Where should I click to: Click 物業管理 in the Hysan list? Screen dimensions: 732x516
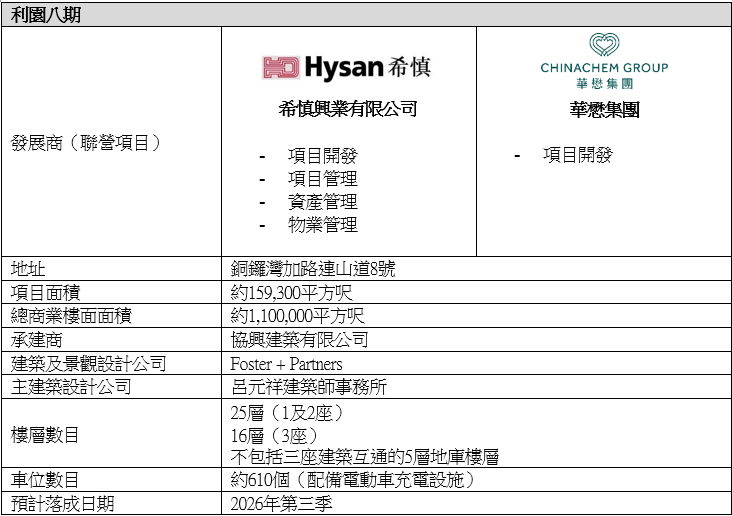322,225
